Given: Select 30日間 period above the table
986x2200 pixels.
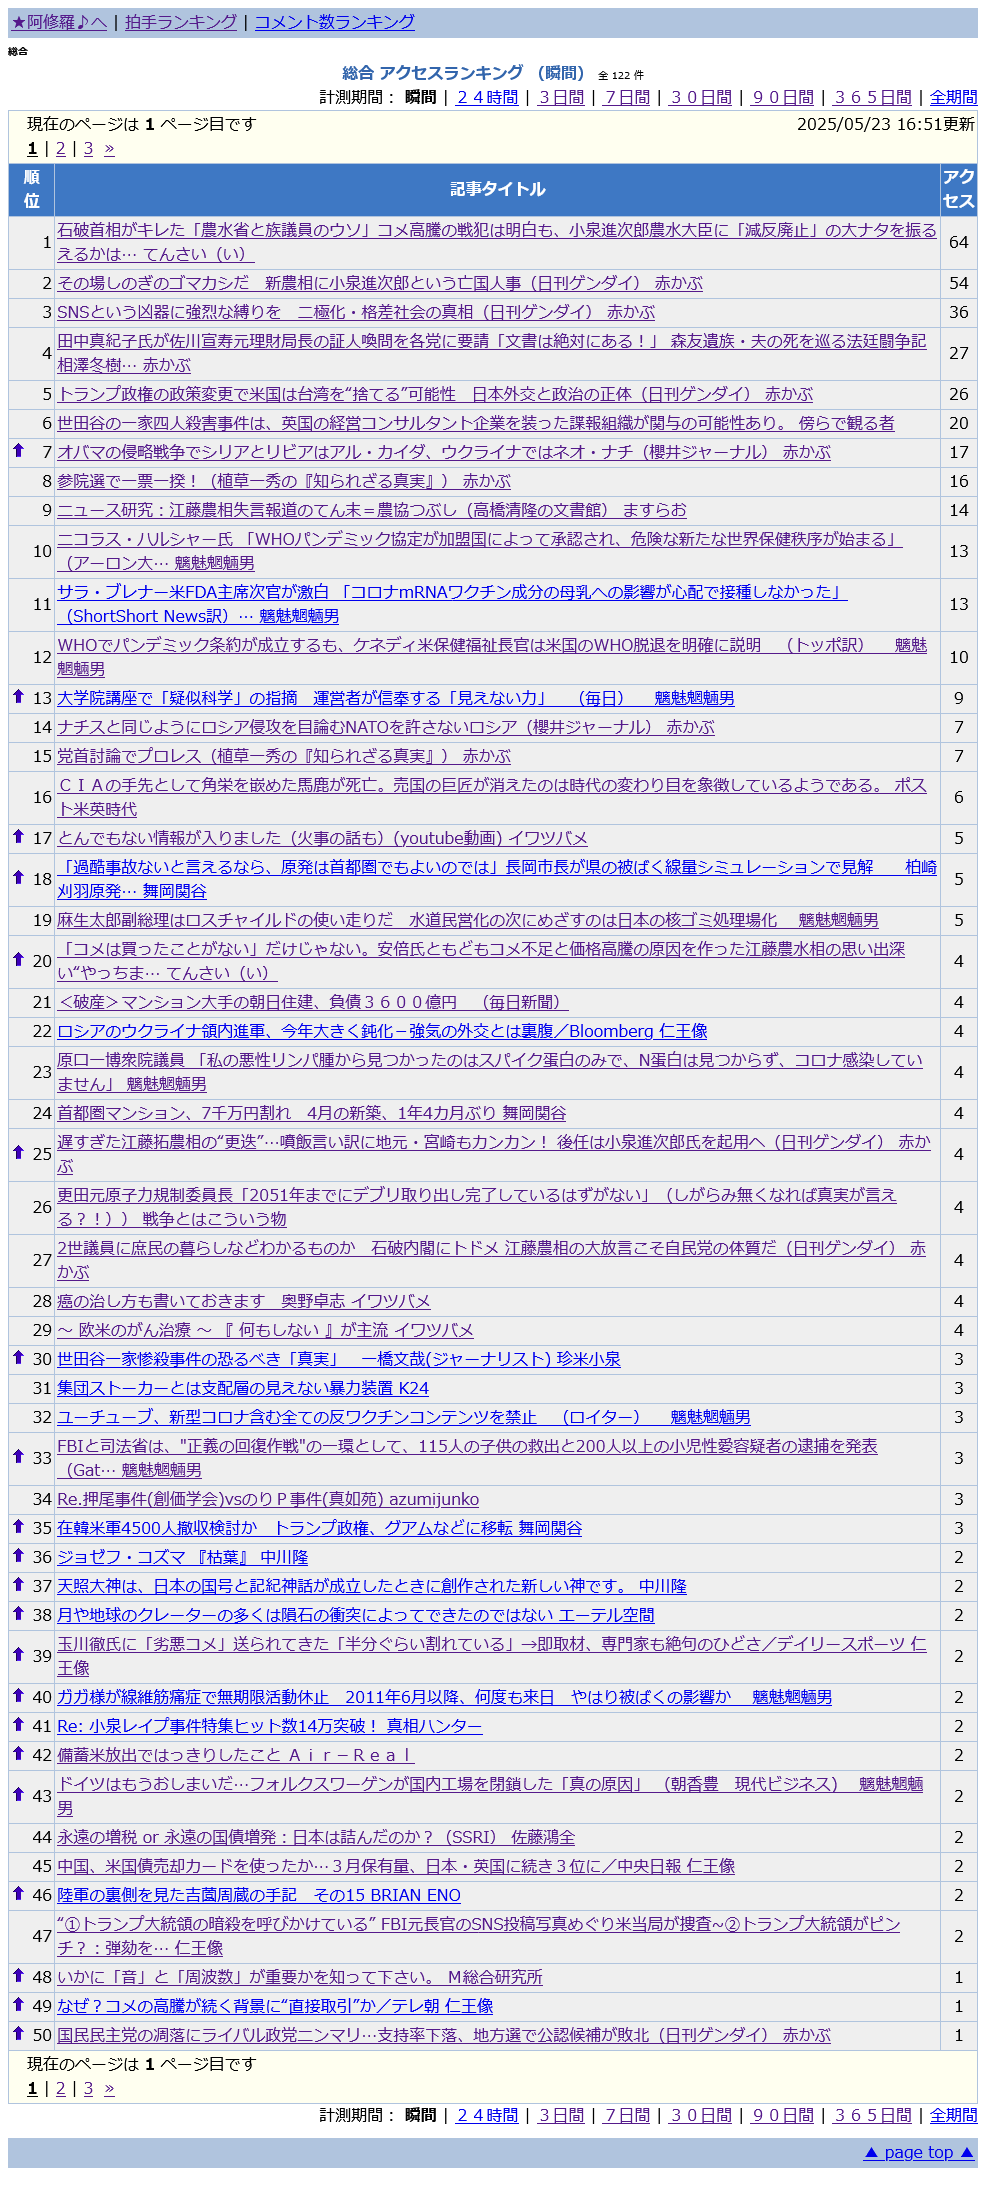Looking at the screenshot, I should [700, 97].
